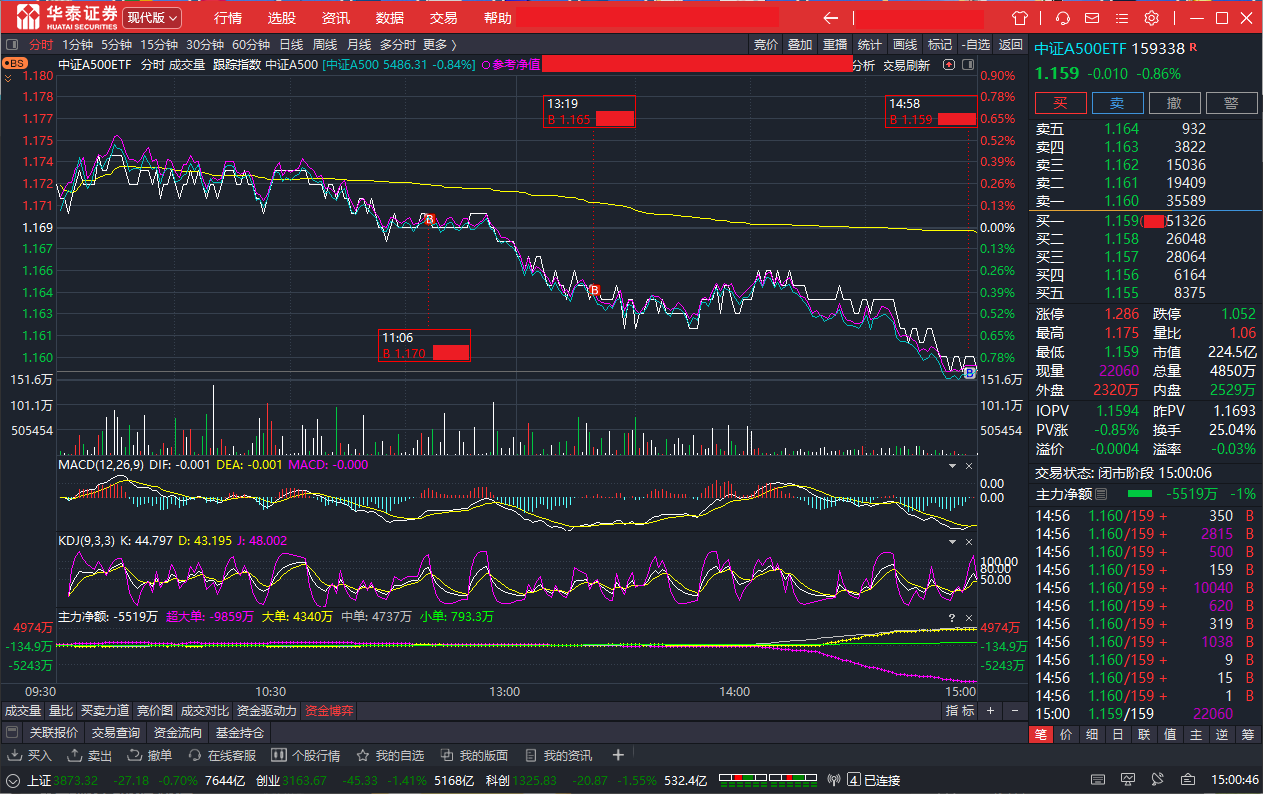Click the customer service headset icon
Viewport: 1263px width, 794px height.
tap(1063, 18)
